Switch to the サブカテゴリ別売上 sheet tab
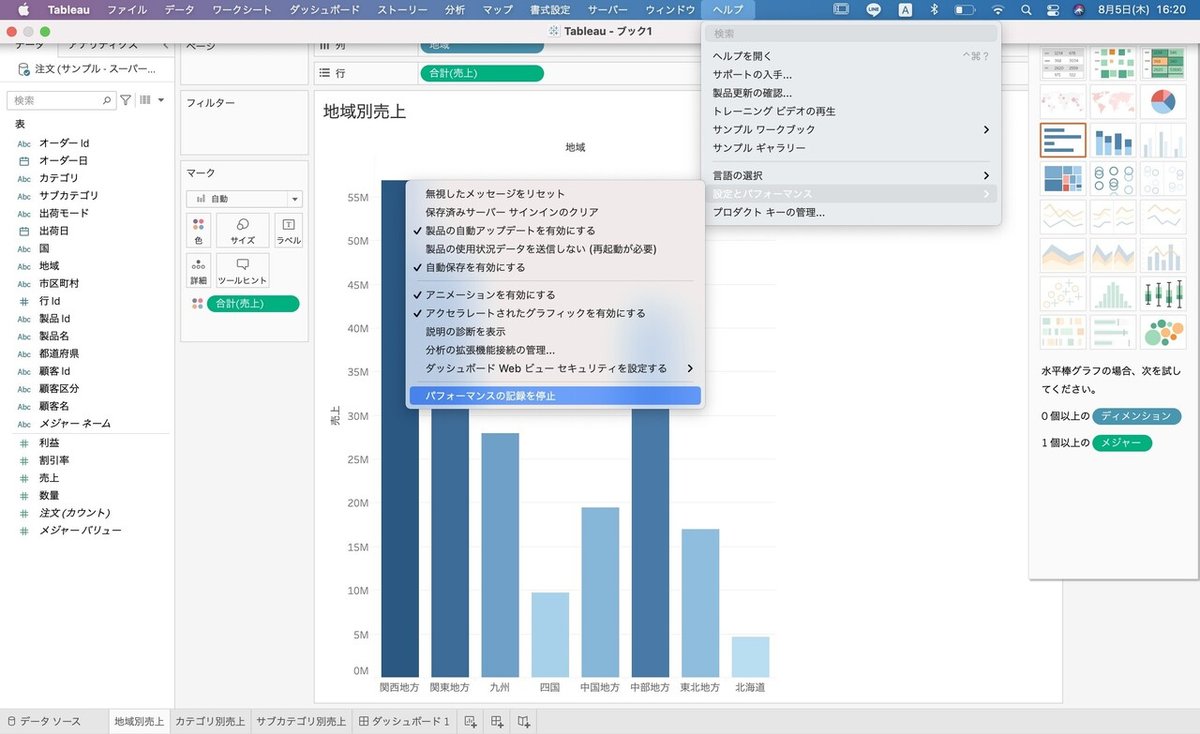This screenshot has width=1200, height=734. click(301, 721)
